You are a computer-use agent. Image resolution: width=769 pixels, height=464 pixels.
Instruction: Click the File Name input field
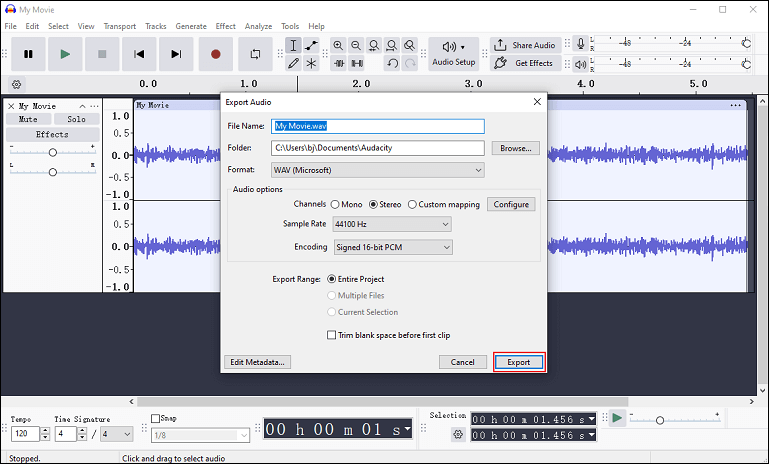click(378, 126)
